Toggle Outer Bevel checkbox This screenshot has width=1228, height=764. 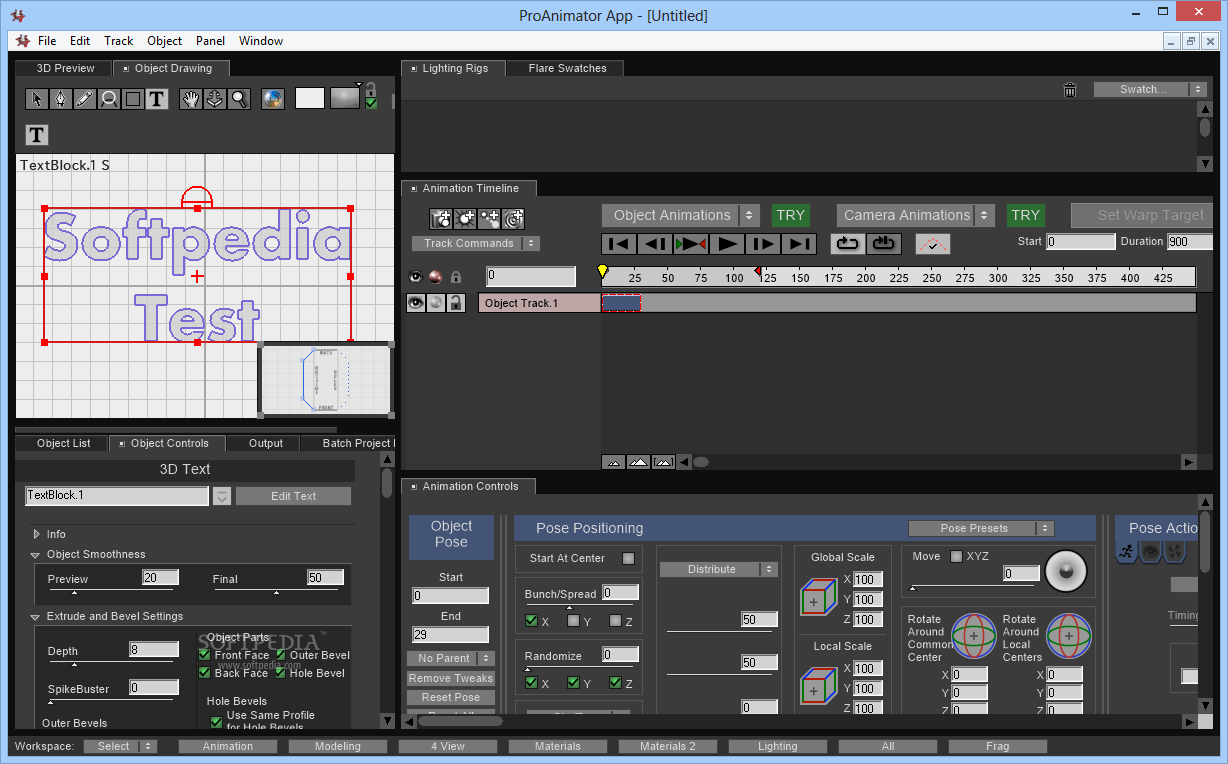click(282, 655)
